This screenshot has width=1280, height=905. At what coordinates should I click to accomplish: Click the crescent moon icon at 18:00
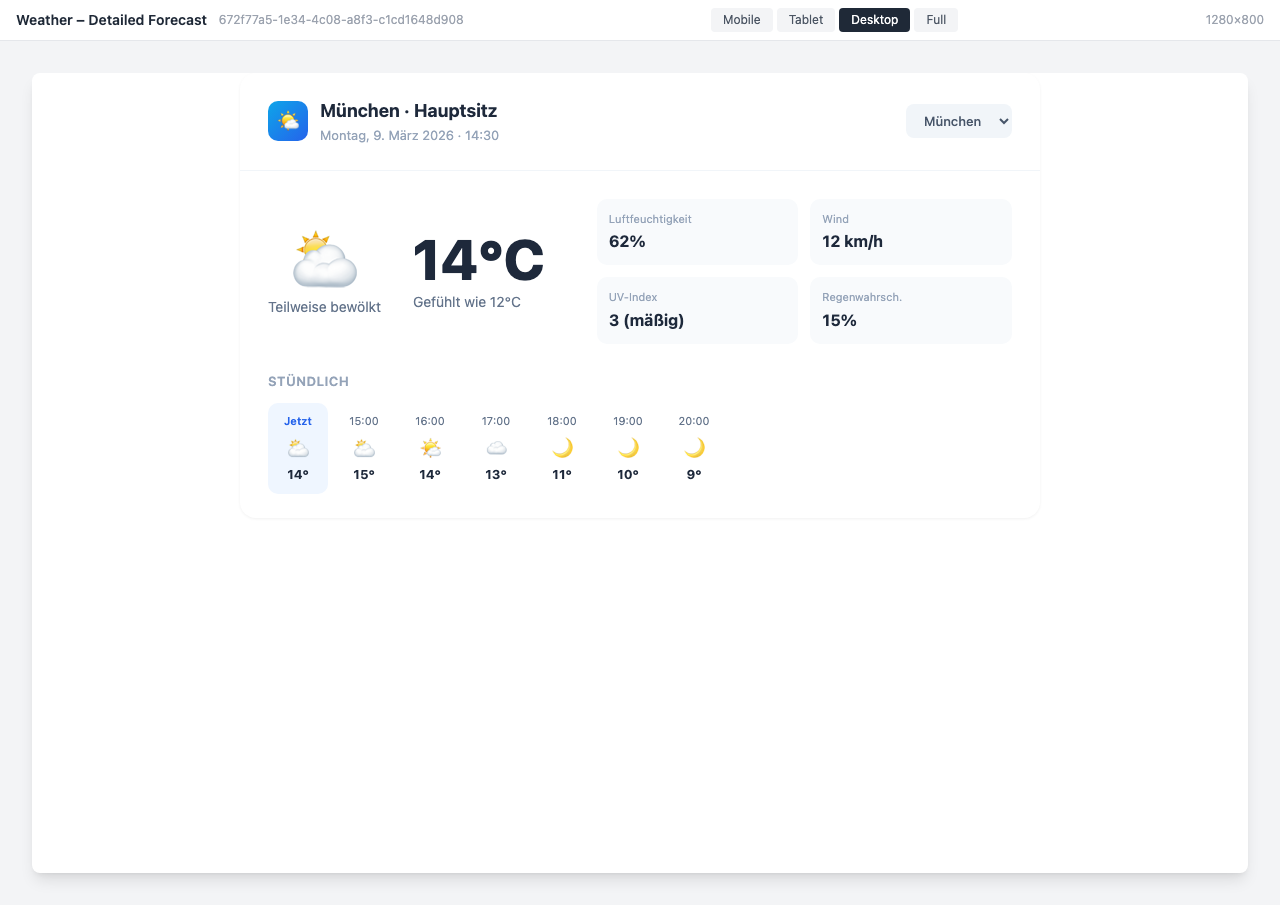click(x=562, y=448)
